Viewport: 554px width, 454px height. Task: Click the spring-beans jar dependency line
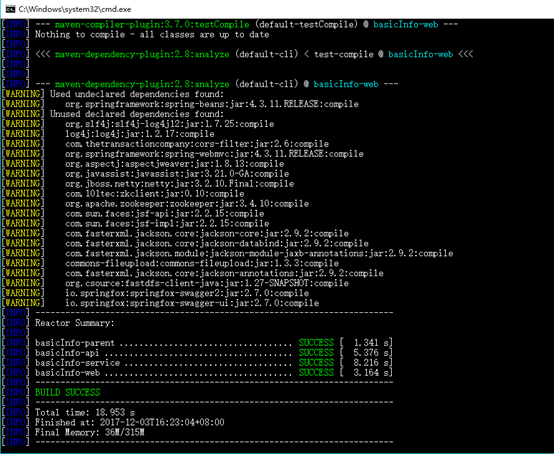212,104
